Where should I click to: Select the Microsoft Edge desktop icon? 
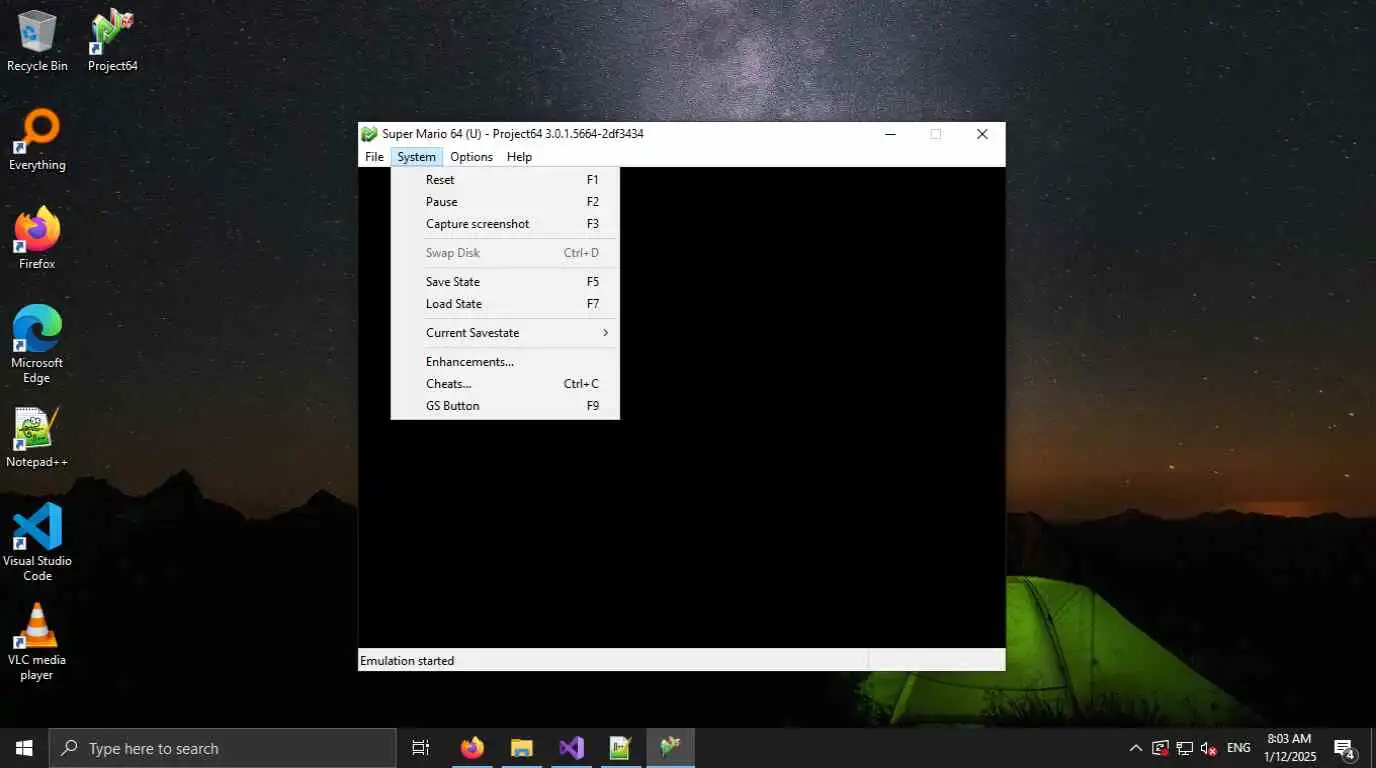pos(37,344)
